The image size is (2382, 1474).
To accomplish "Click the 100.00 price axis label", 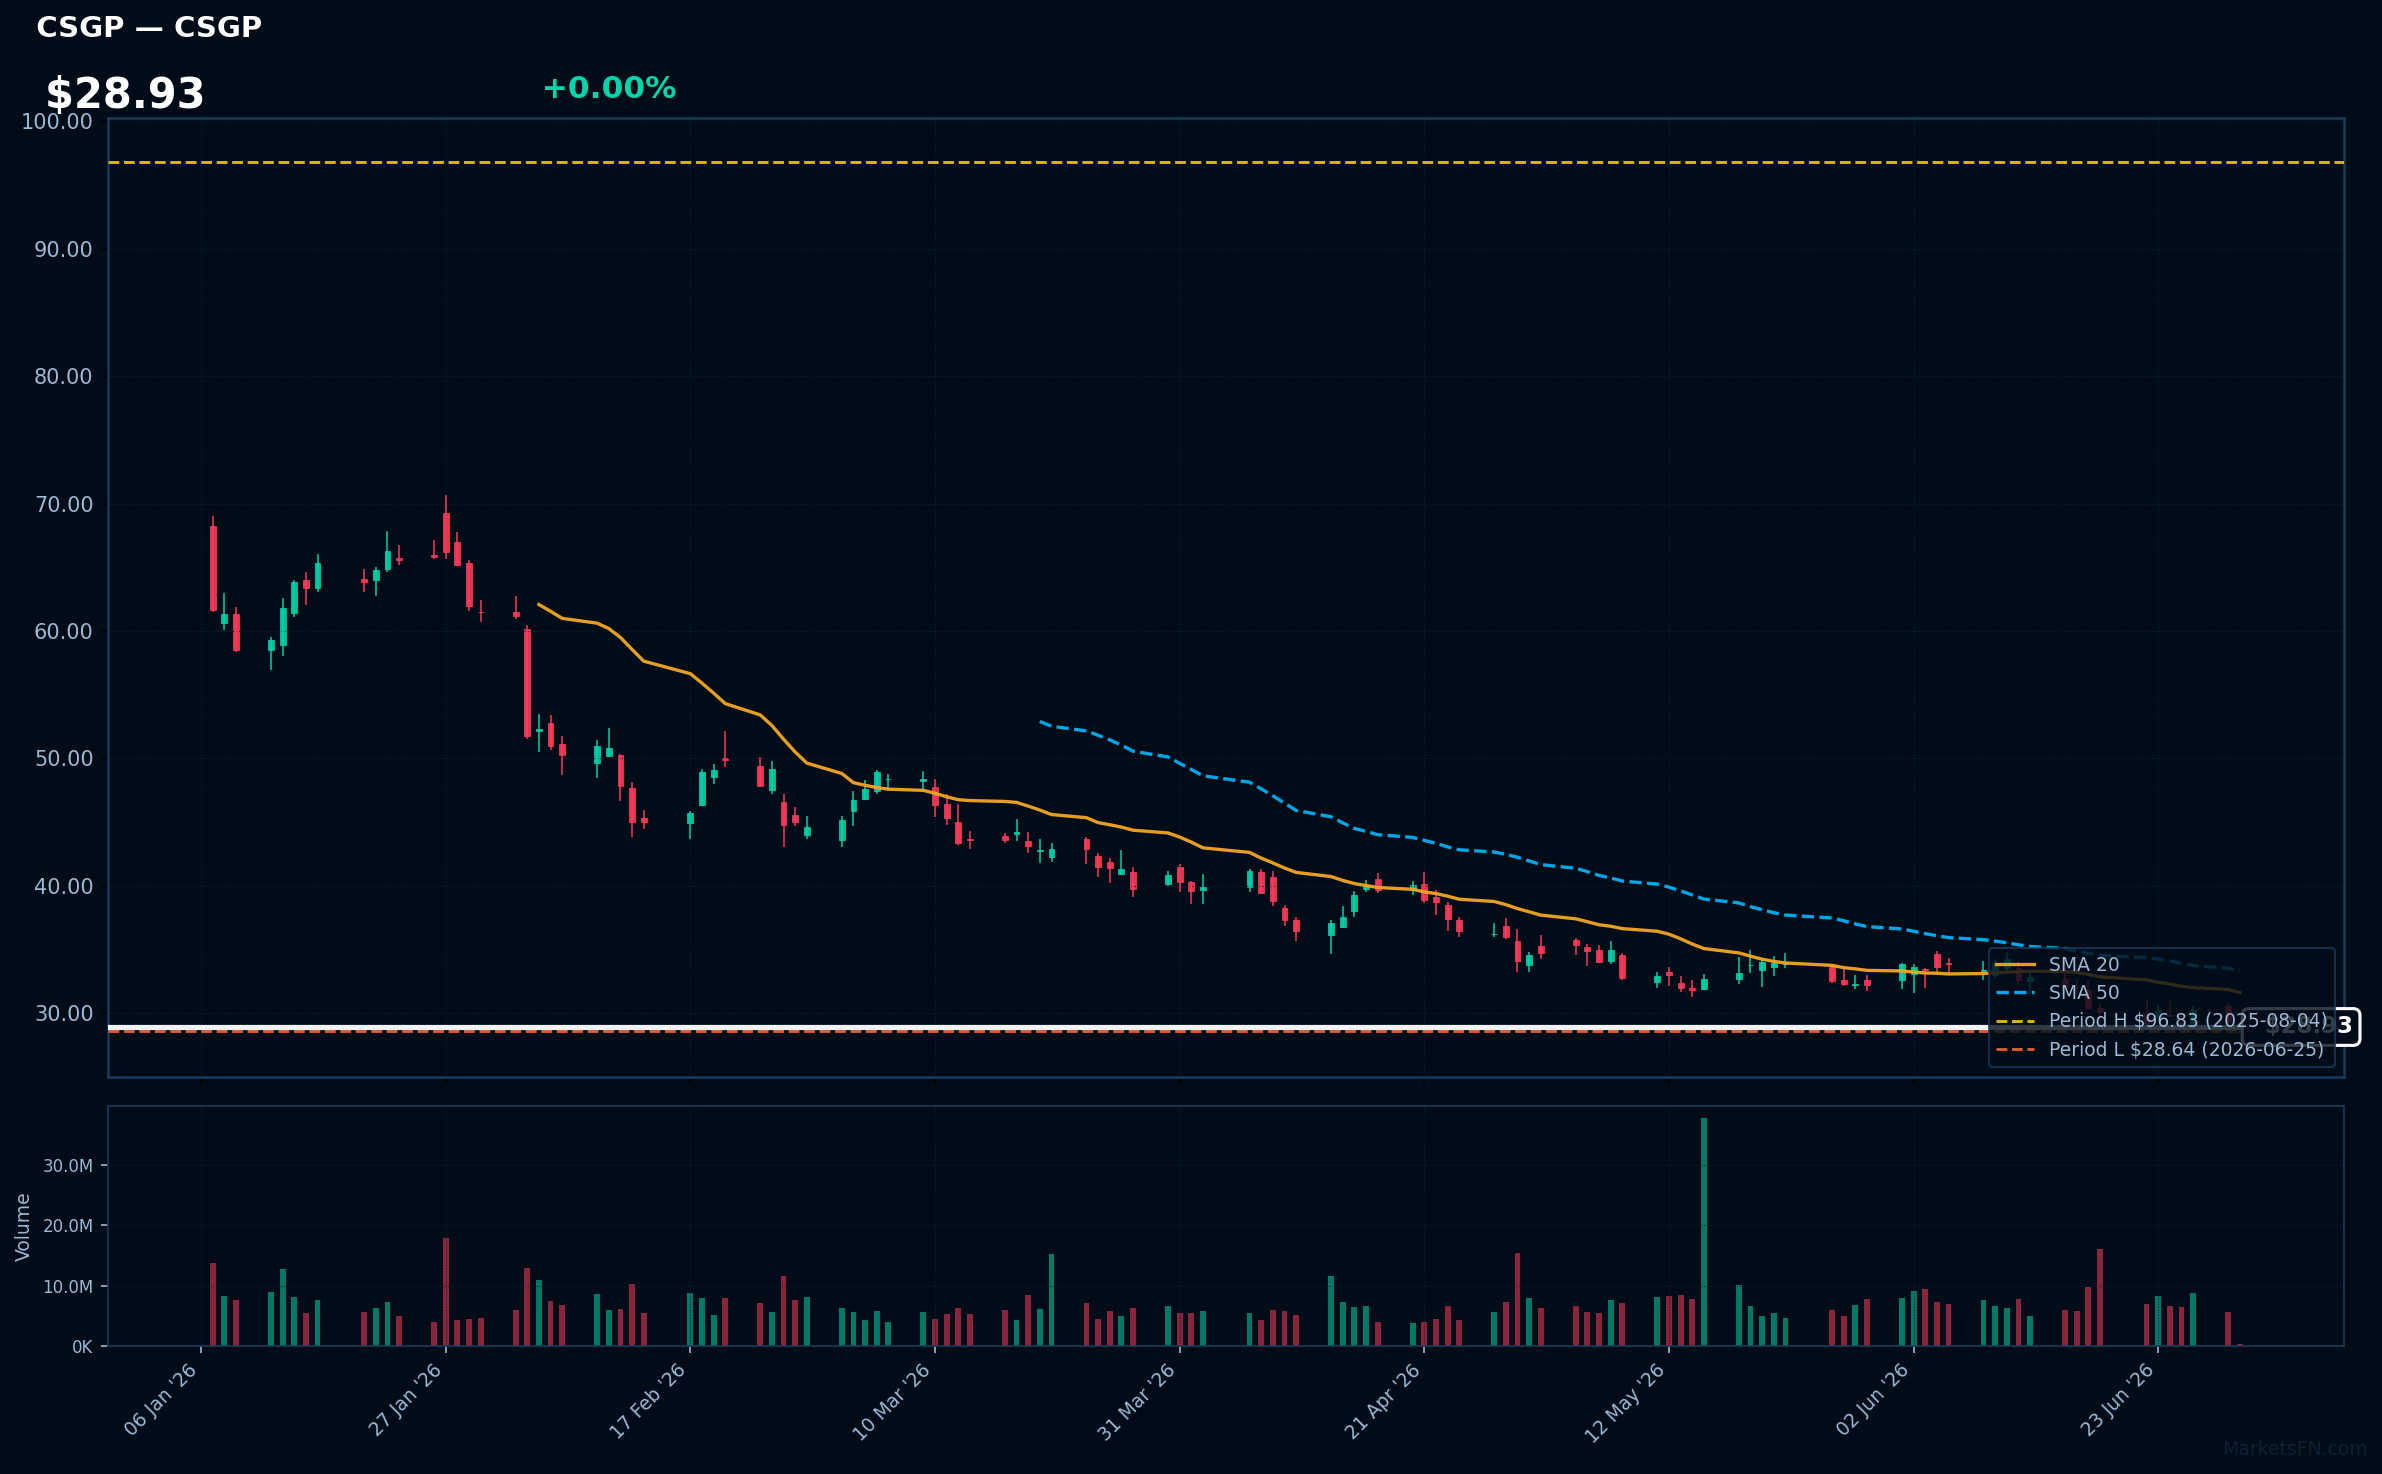I will (57, 122).
